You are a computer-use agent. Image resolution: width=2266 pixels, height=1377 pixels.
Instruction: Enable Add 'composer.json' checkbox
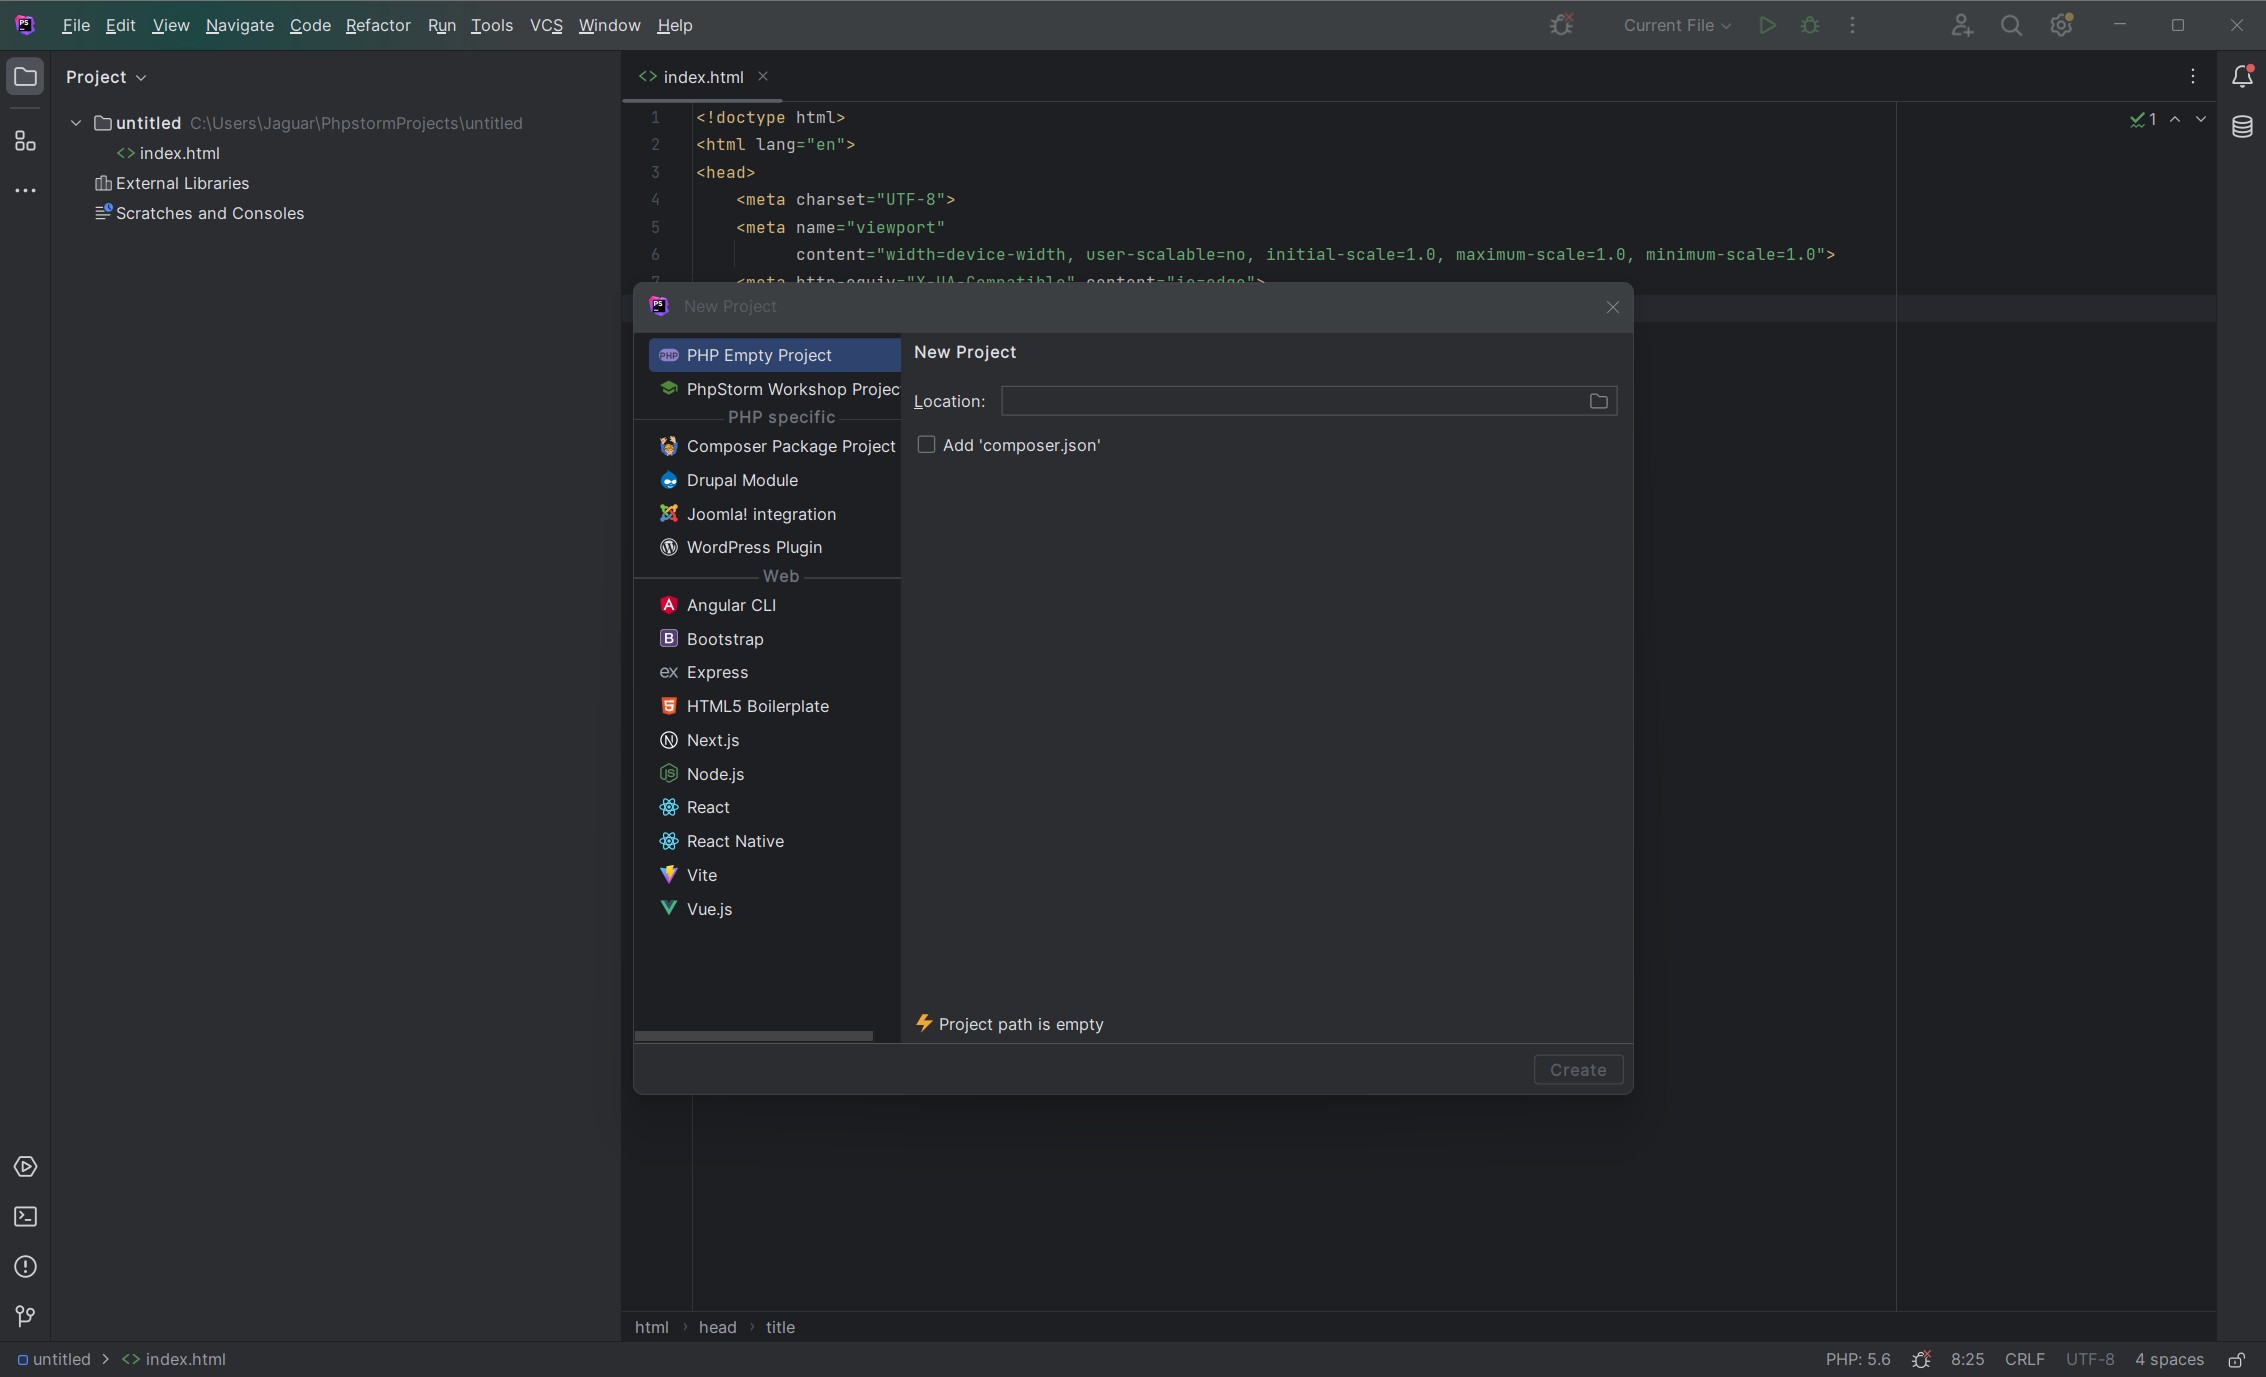tap(926, 444)
